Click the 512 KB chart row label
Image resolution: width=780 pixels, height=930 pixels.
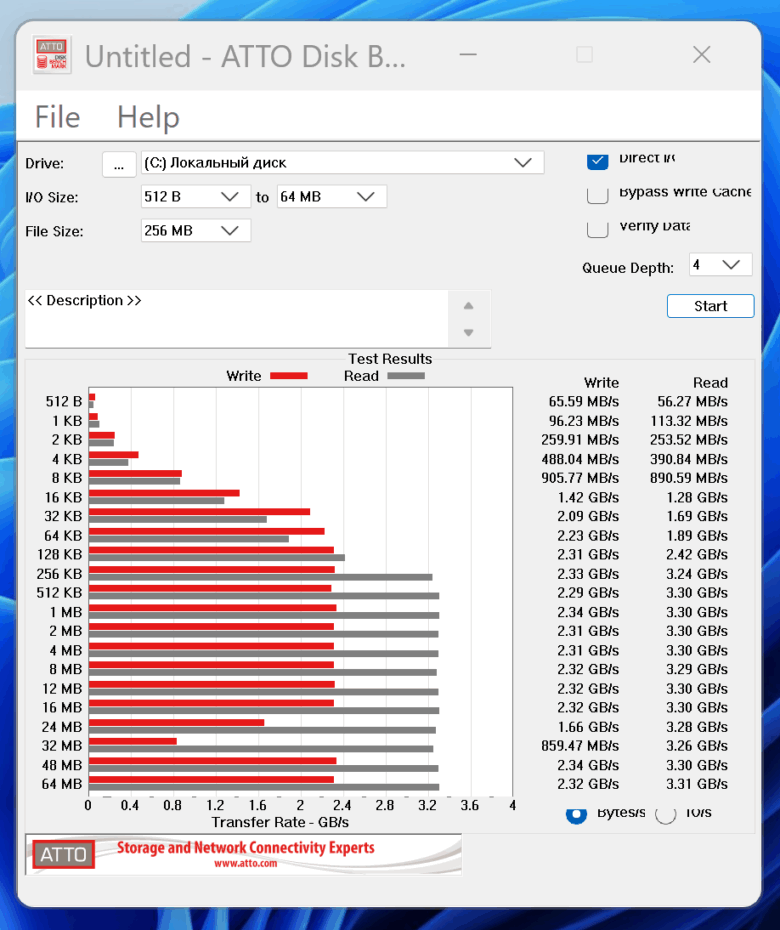pos(59,593)
